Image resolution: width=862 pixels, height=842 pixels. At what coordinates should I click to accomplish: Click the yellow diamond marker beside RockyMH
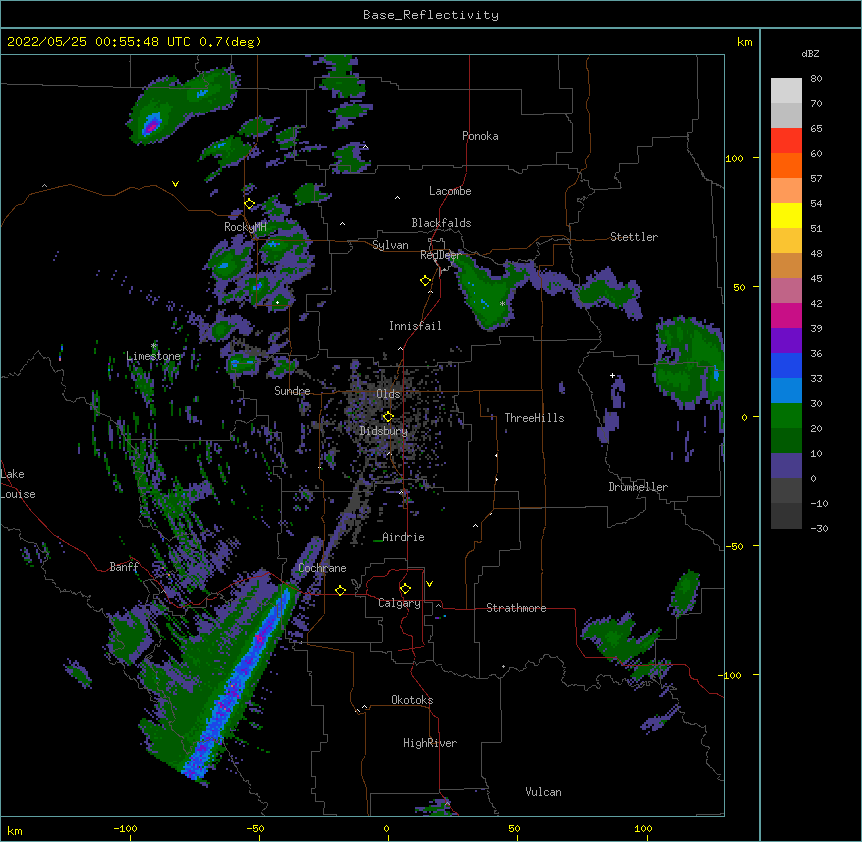point(250,204)
